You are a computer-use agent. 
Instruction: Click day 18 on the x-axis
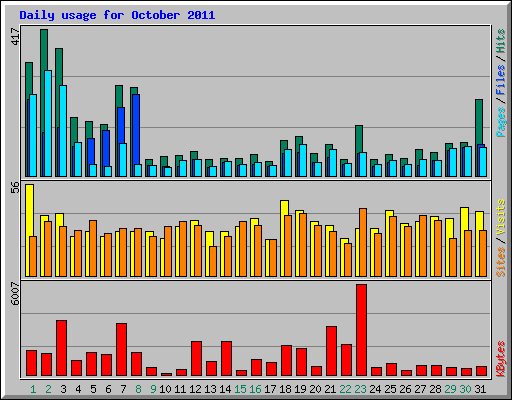click(x=285, y=389)
